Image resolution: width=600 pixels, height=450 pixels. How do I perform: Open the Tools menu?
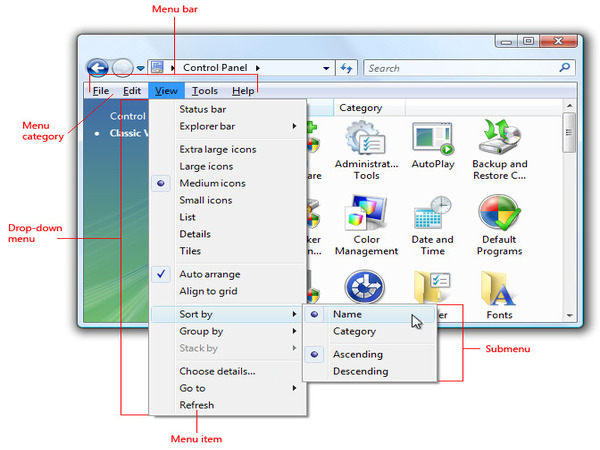(x=204, y=91)
